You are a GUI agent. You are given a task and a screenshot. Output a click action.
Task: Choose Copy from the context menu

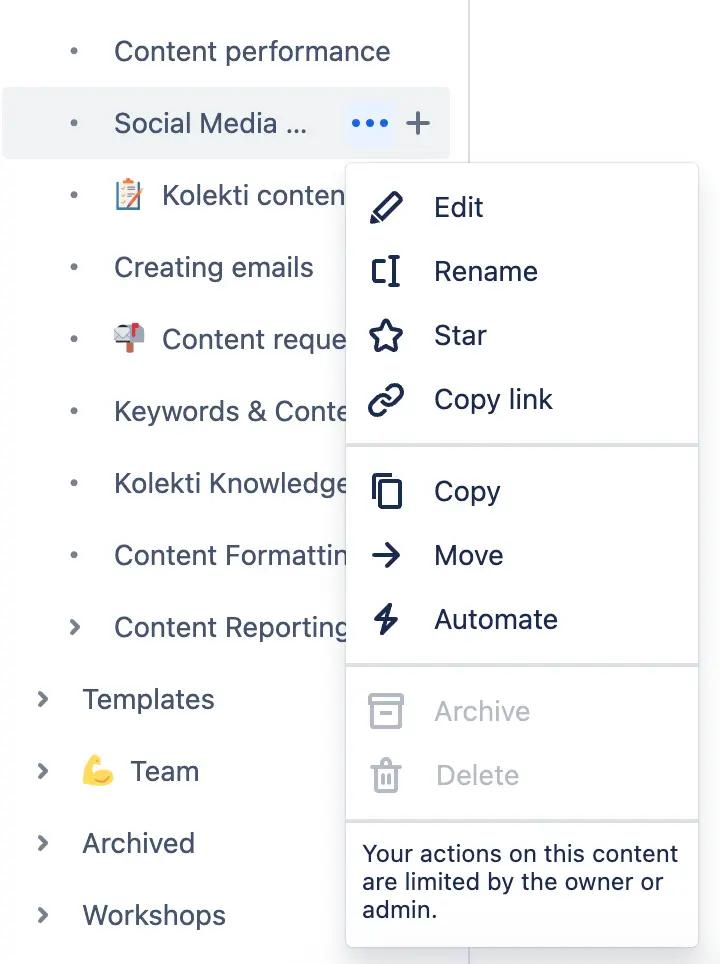pos(468,491)
